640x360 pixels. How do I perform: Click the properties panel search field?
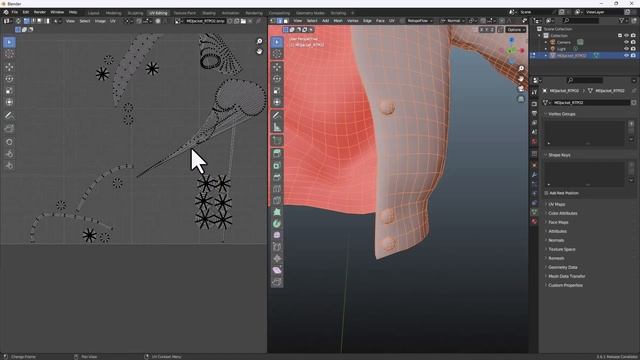[x=584, y=80]
